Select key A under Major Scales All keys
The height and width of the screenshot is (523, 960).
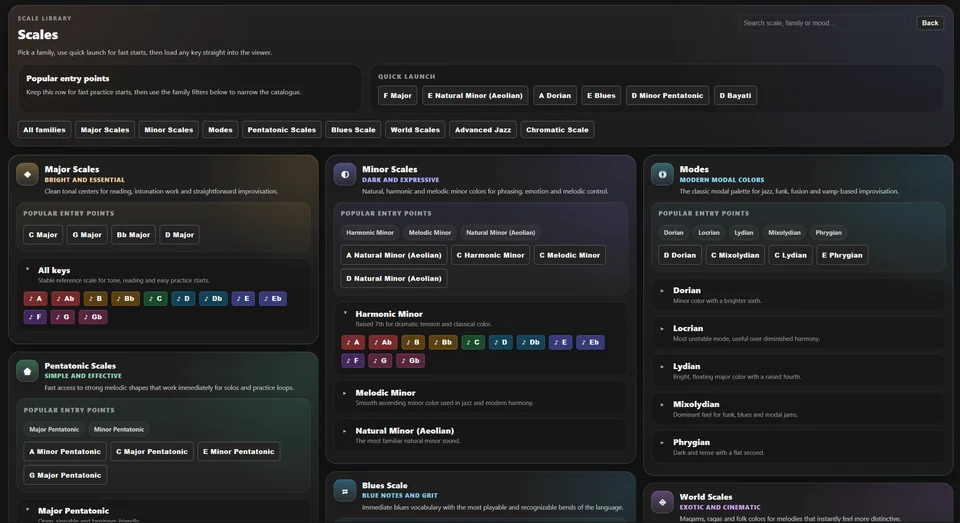coord(36,299)
